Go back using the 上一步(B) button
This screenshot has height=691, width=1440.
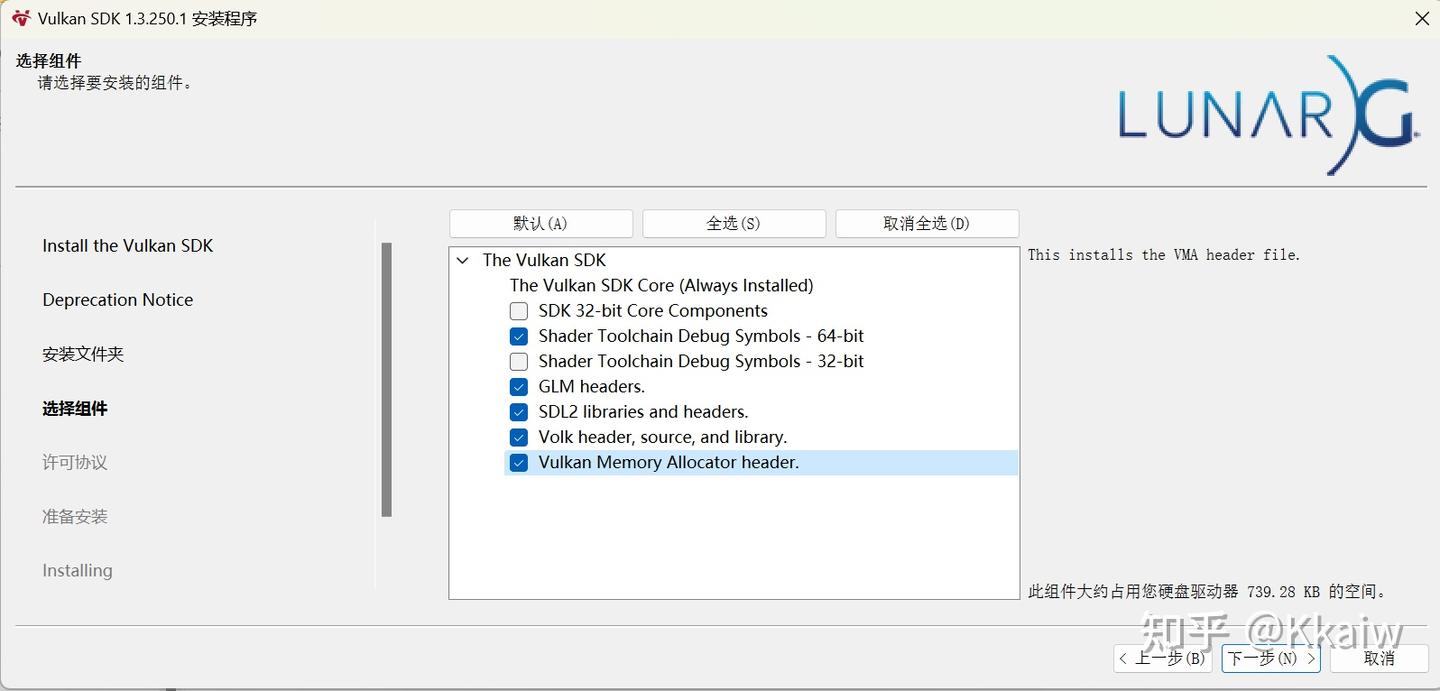click(1163, 658)
